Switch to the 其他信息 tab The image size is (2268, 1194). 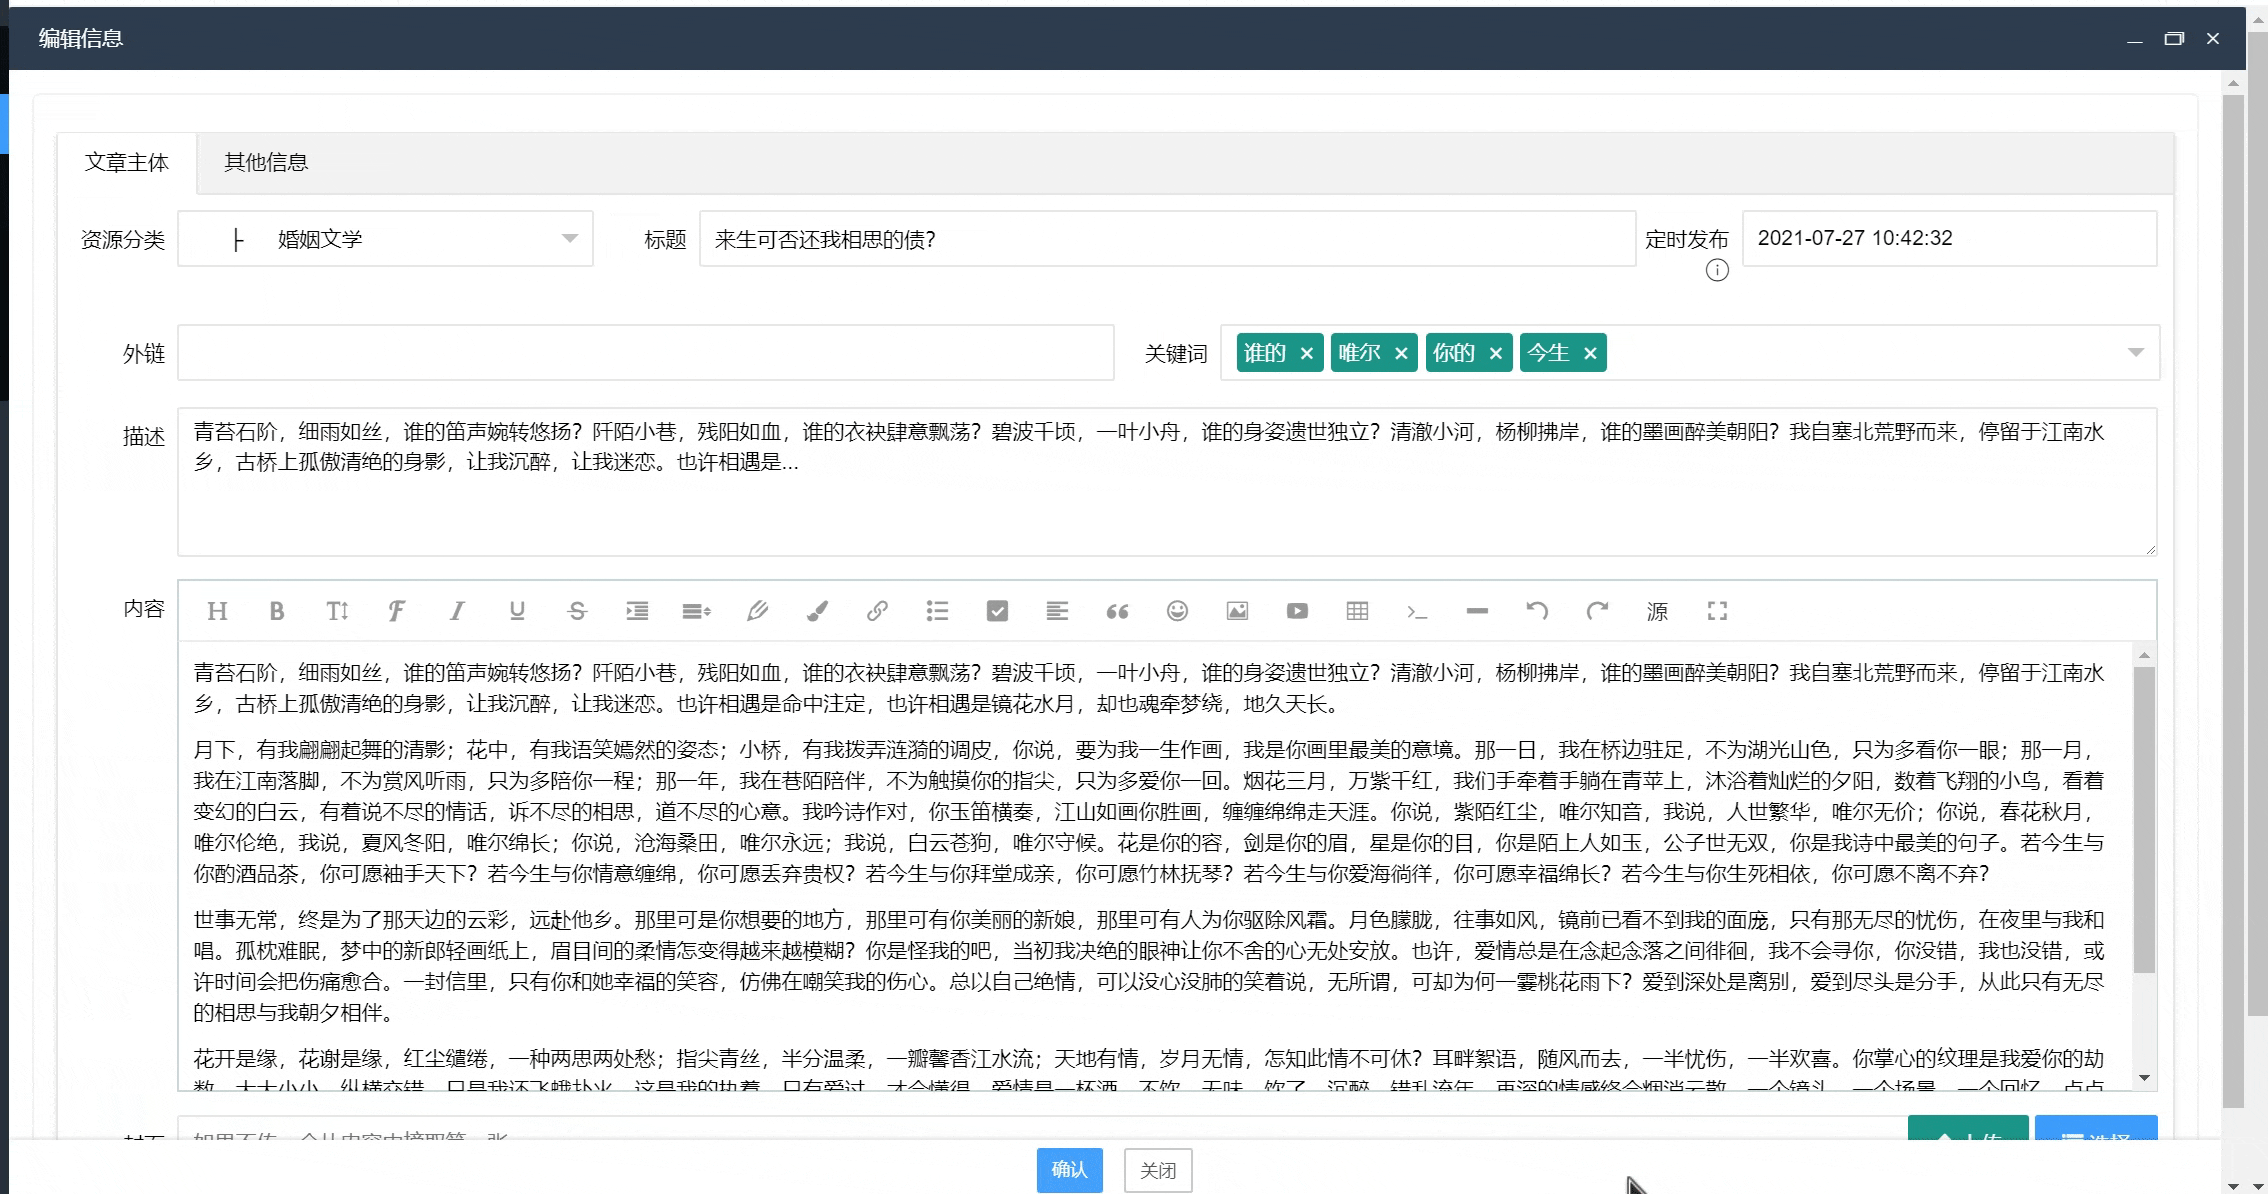266,162
